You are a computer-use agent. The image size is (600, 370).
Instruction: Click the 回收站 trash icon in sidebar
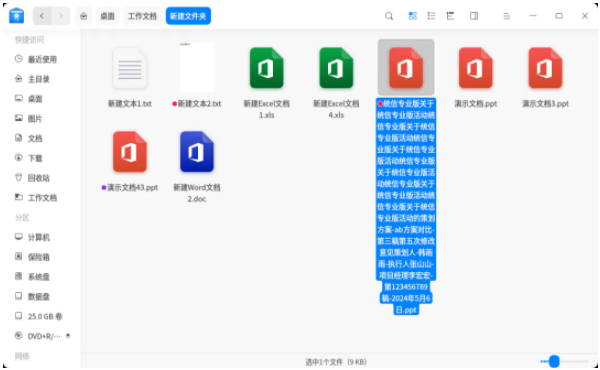click(x=18, y=178)
